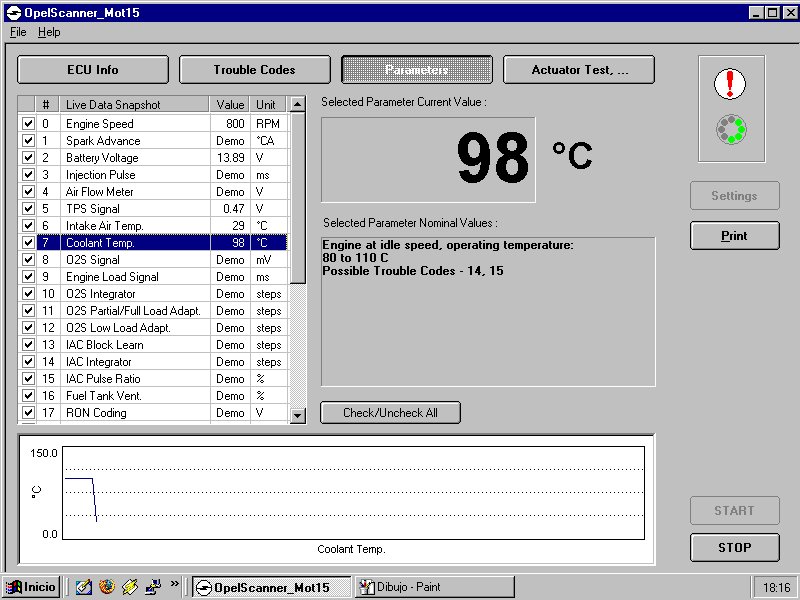The image size is (800, 600).
Task: Click the Unit column header
Action: click(x=267, y=105)
